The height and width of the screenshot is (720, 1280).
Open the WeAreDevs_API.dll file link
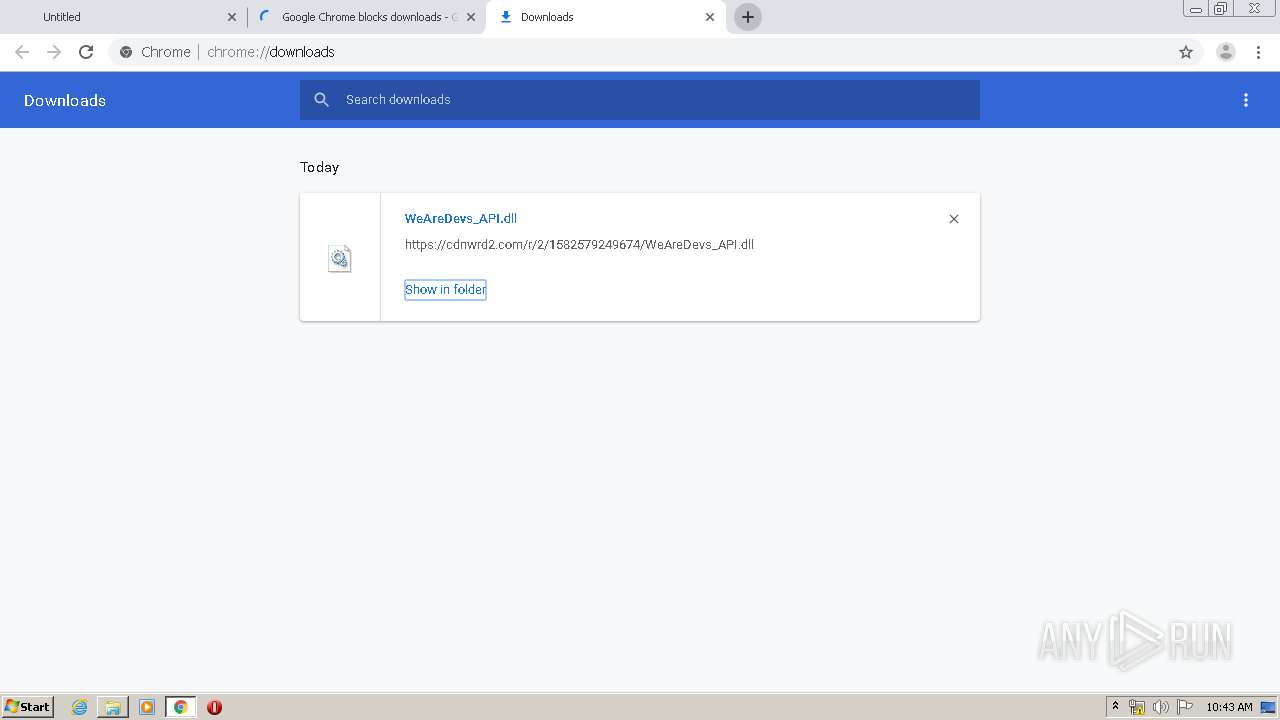click(x=461, y=218)
